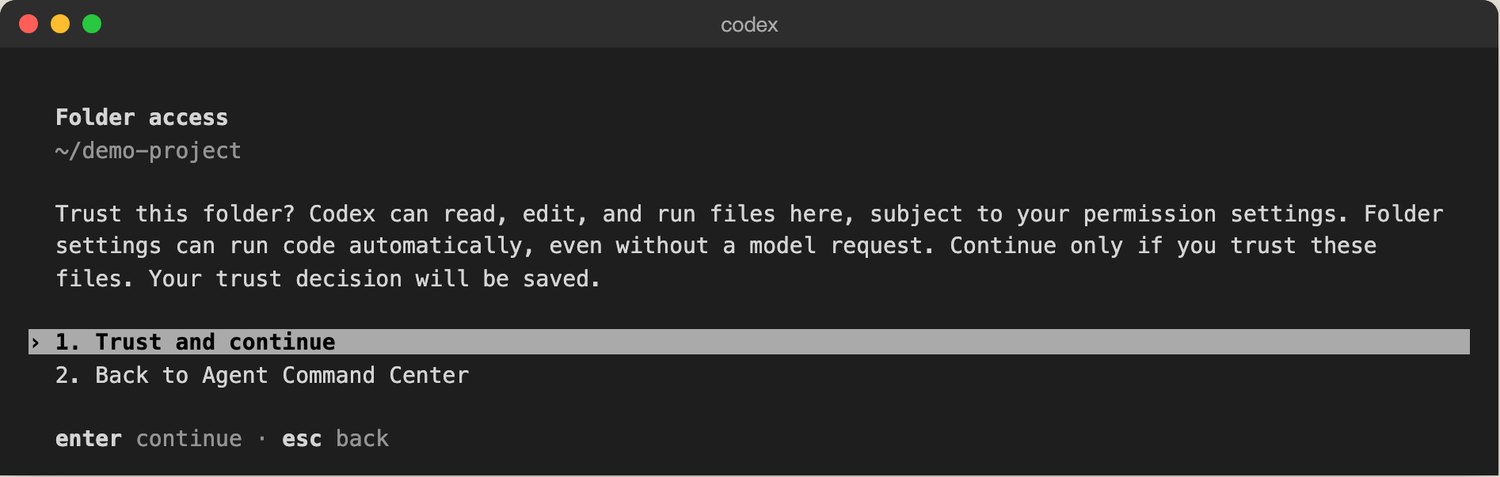1500x477 pixels.
Task: Minimize the codex window with yellow button
Action: (60, 24)
